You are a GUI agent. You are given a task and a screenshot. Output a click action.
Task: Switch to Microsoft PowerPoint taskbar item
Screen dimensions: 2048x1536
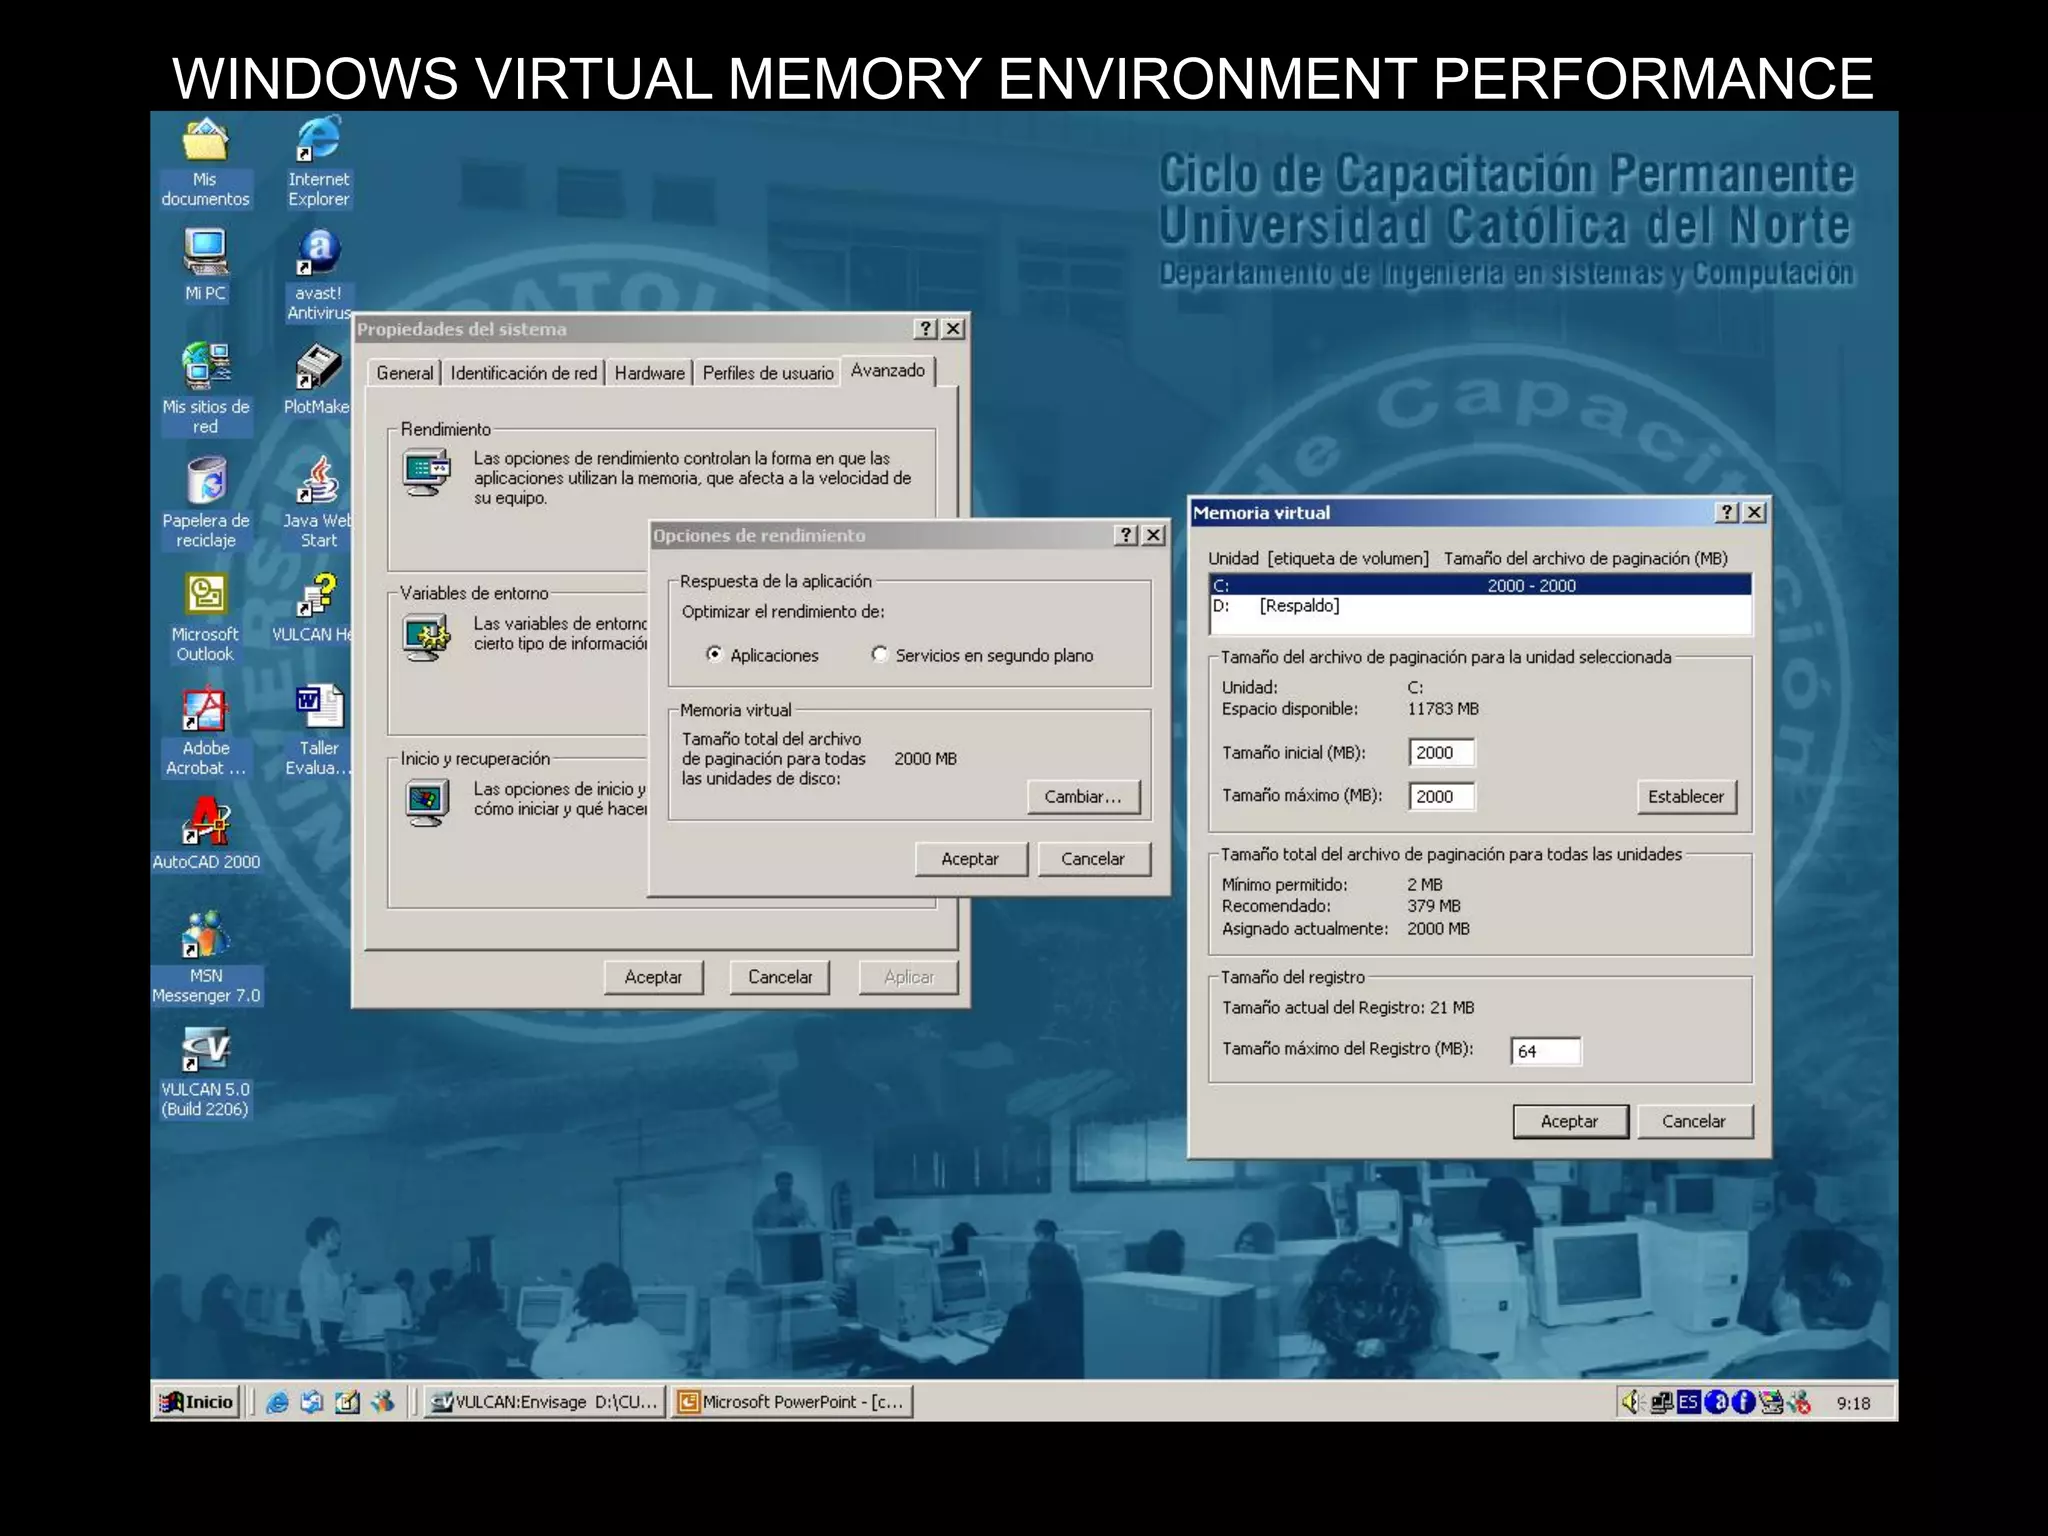(793, 1402)
